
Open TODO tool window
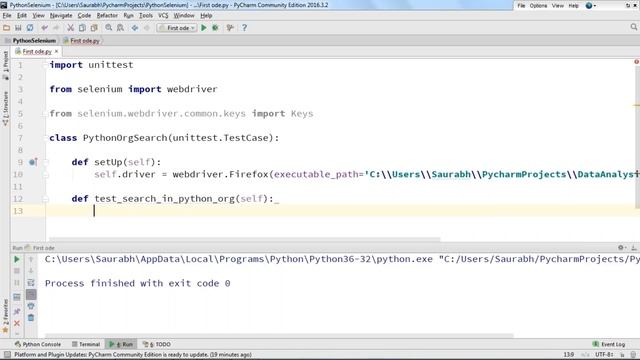click(x=157, y=344)
